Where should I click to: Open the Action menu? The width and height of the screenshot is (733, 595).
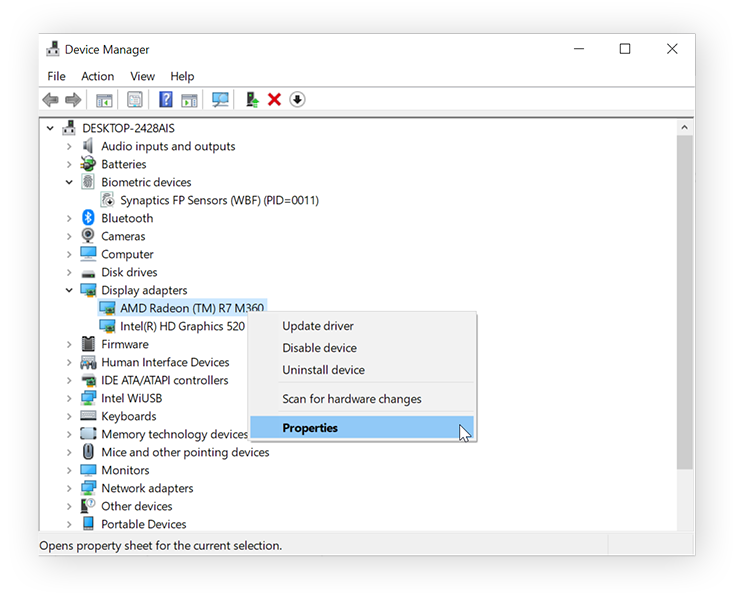click(97, 76)
